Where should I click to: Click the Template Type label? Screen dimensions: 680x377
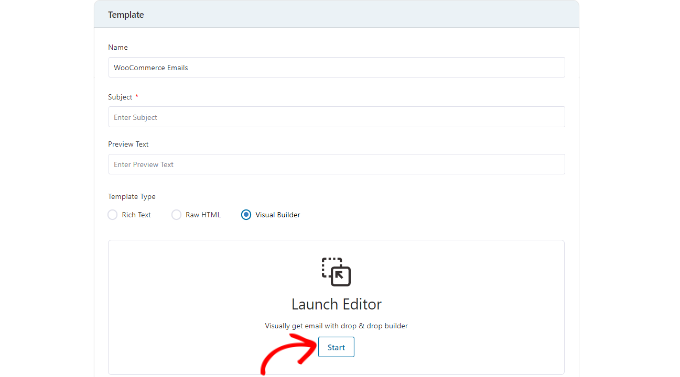pos(131,197)
